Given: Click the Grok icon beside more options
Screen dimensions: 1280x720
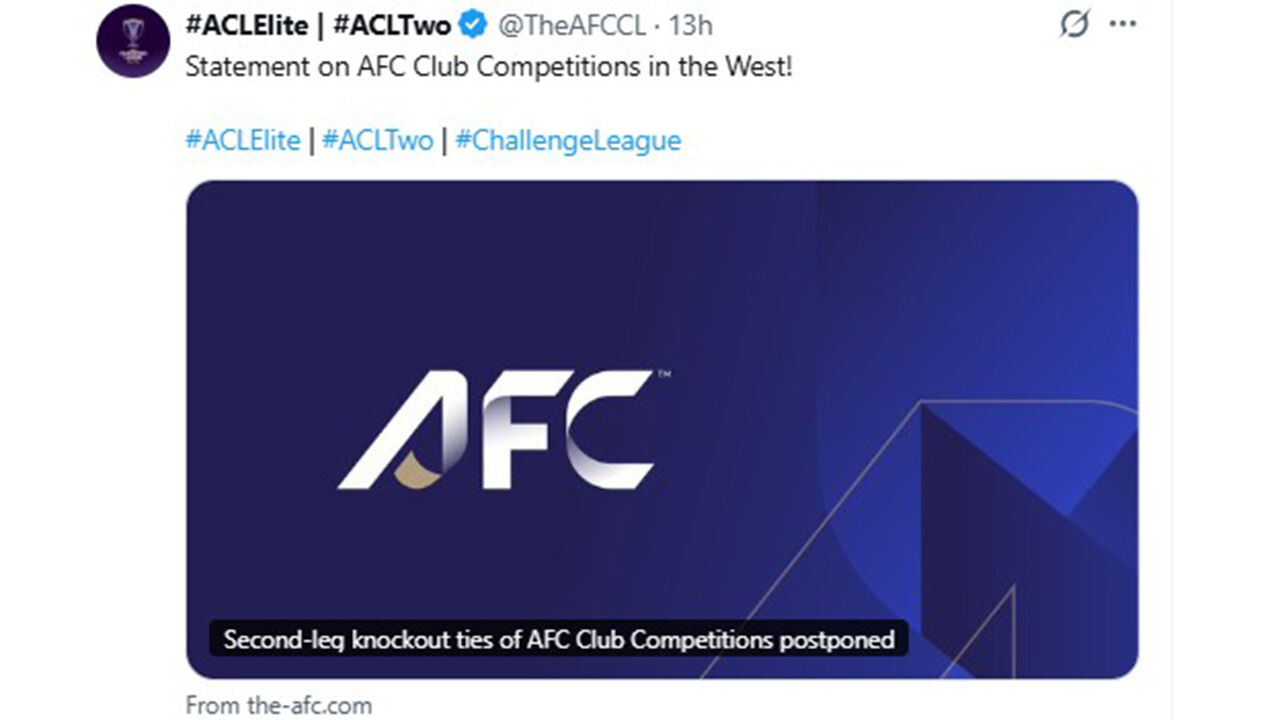Looking at the screenshot, I should [x=1074, y=25].
